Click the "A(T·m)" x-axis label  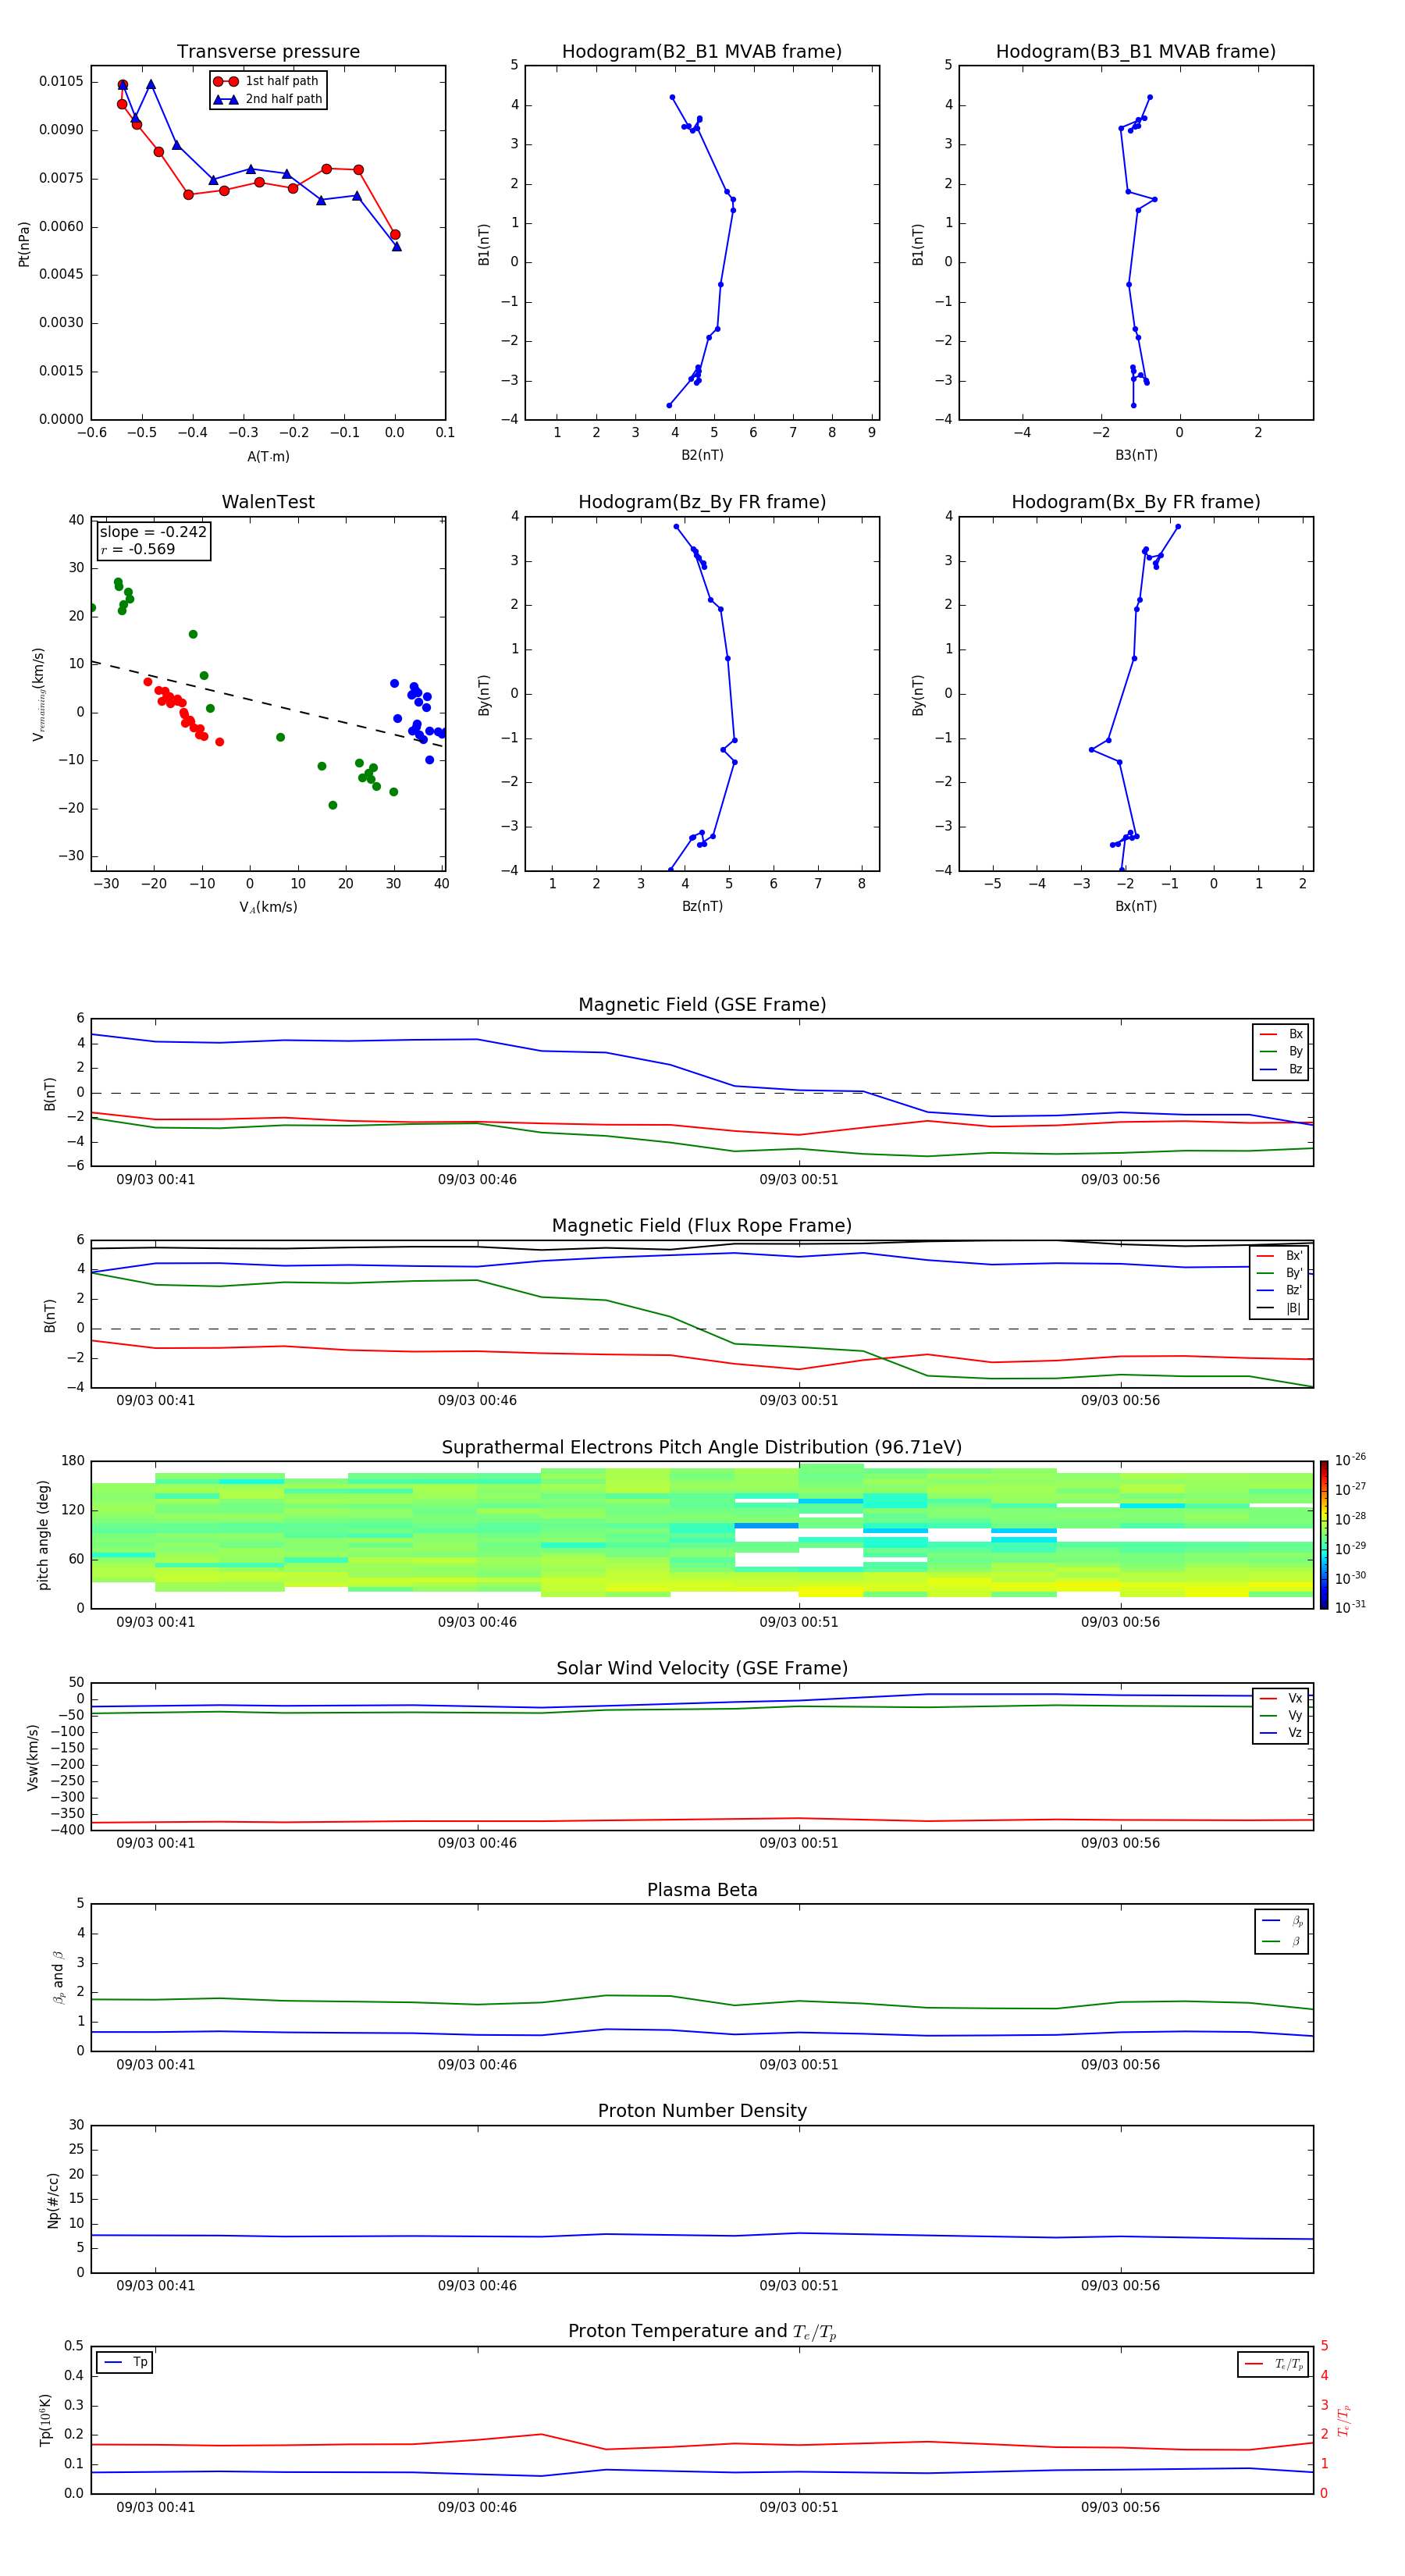coord(268,456)
